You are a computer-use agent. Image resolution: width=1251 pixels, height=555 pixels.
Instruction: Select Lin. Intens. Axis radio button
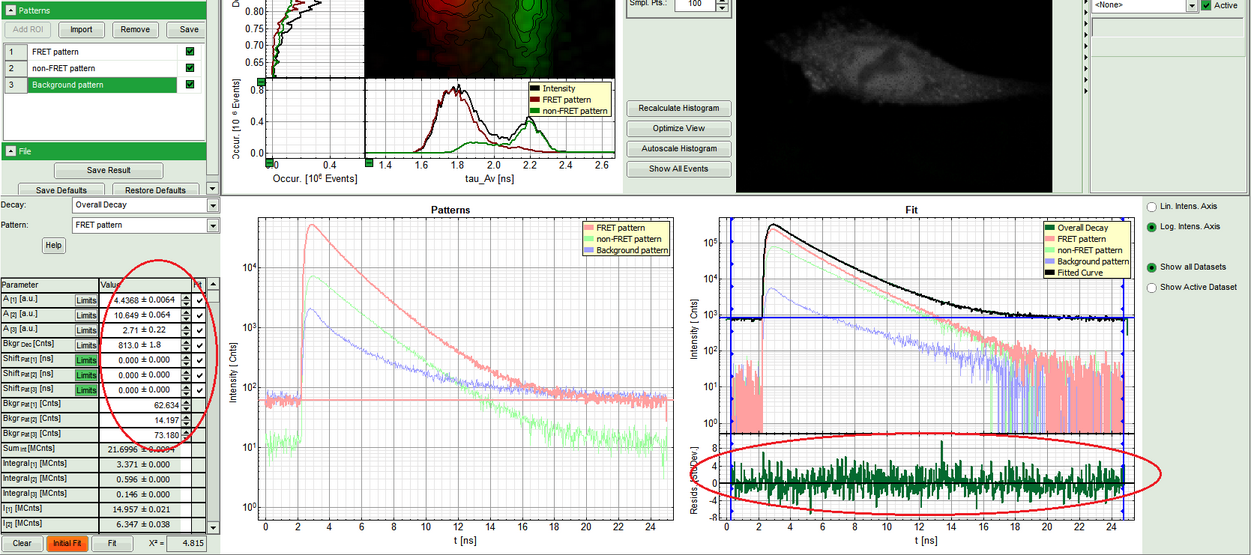pos(1151,206)
